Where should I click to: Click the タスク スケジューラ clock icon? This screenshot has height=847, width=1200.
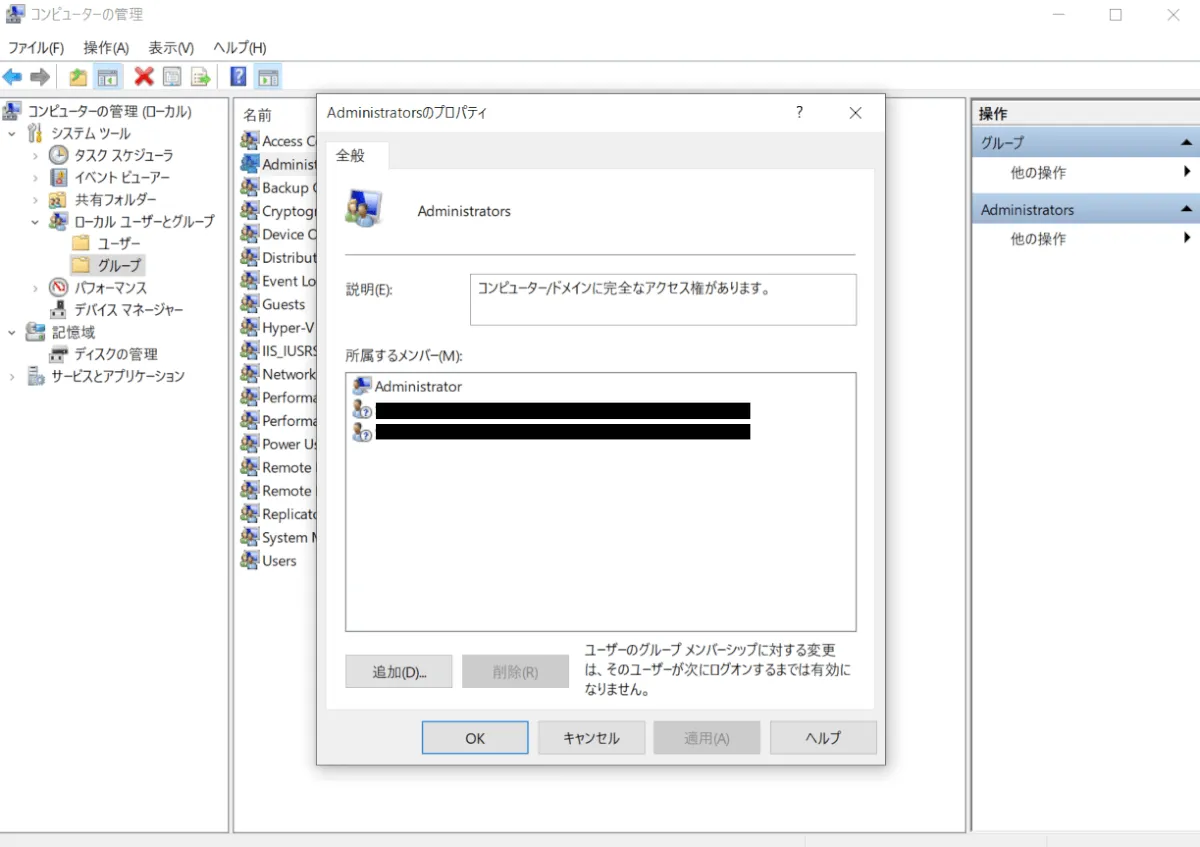(59, 155)
